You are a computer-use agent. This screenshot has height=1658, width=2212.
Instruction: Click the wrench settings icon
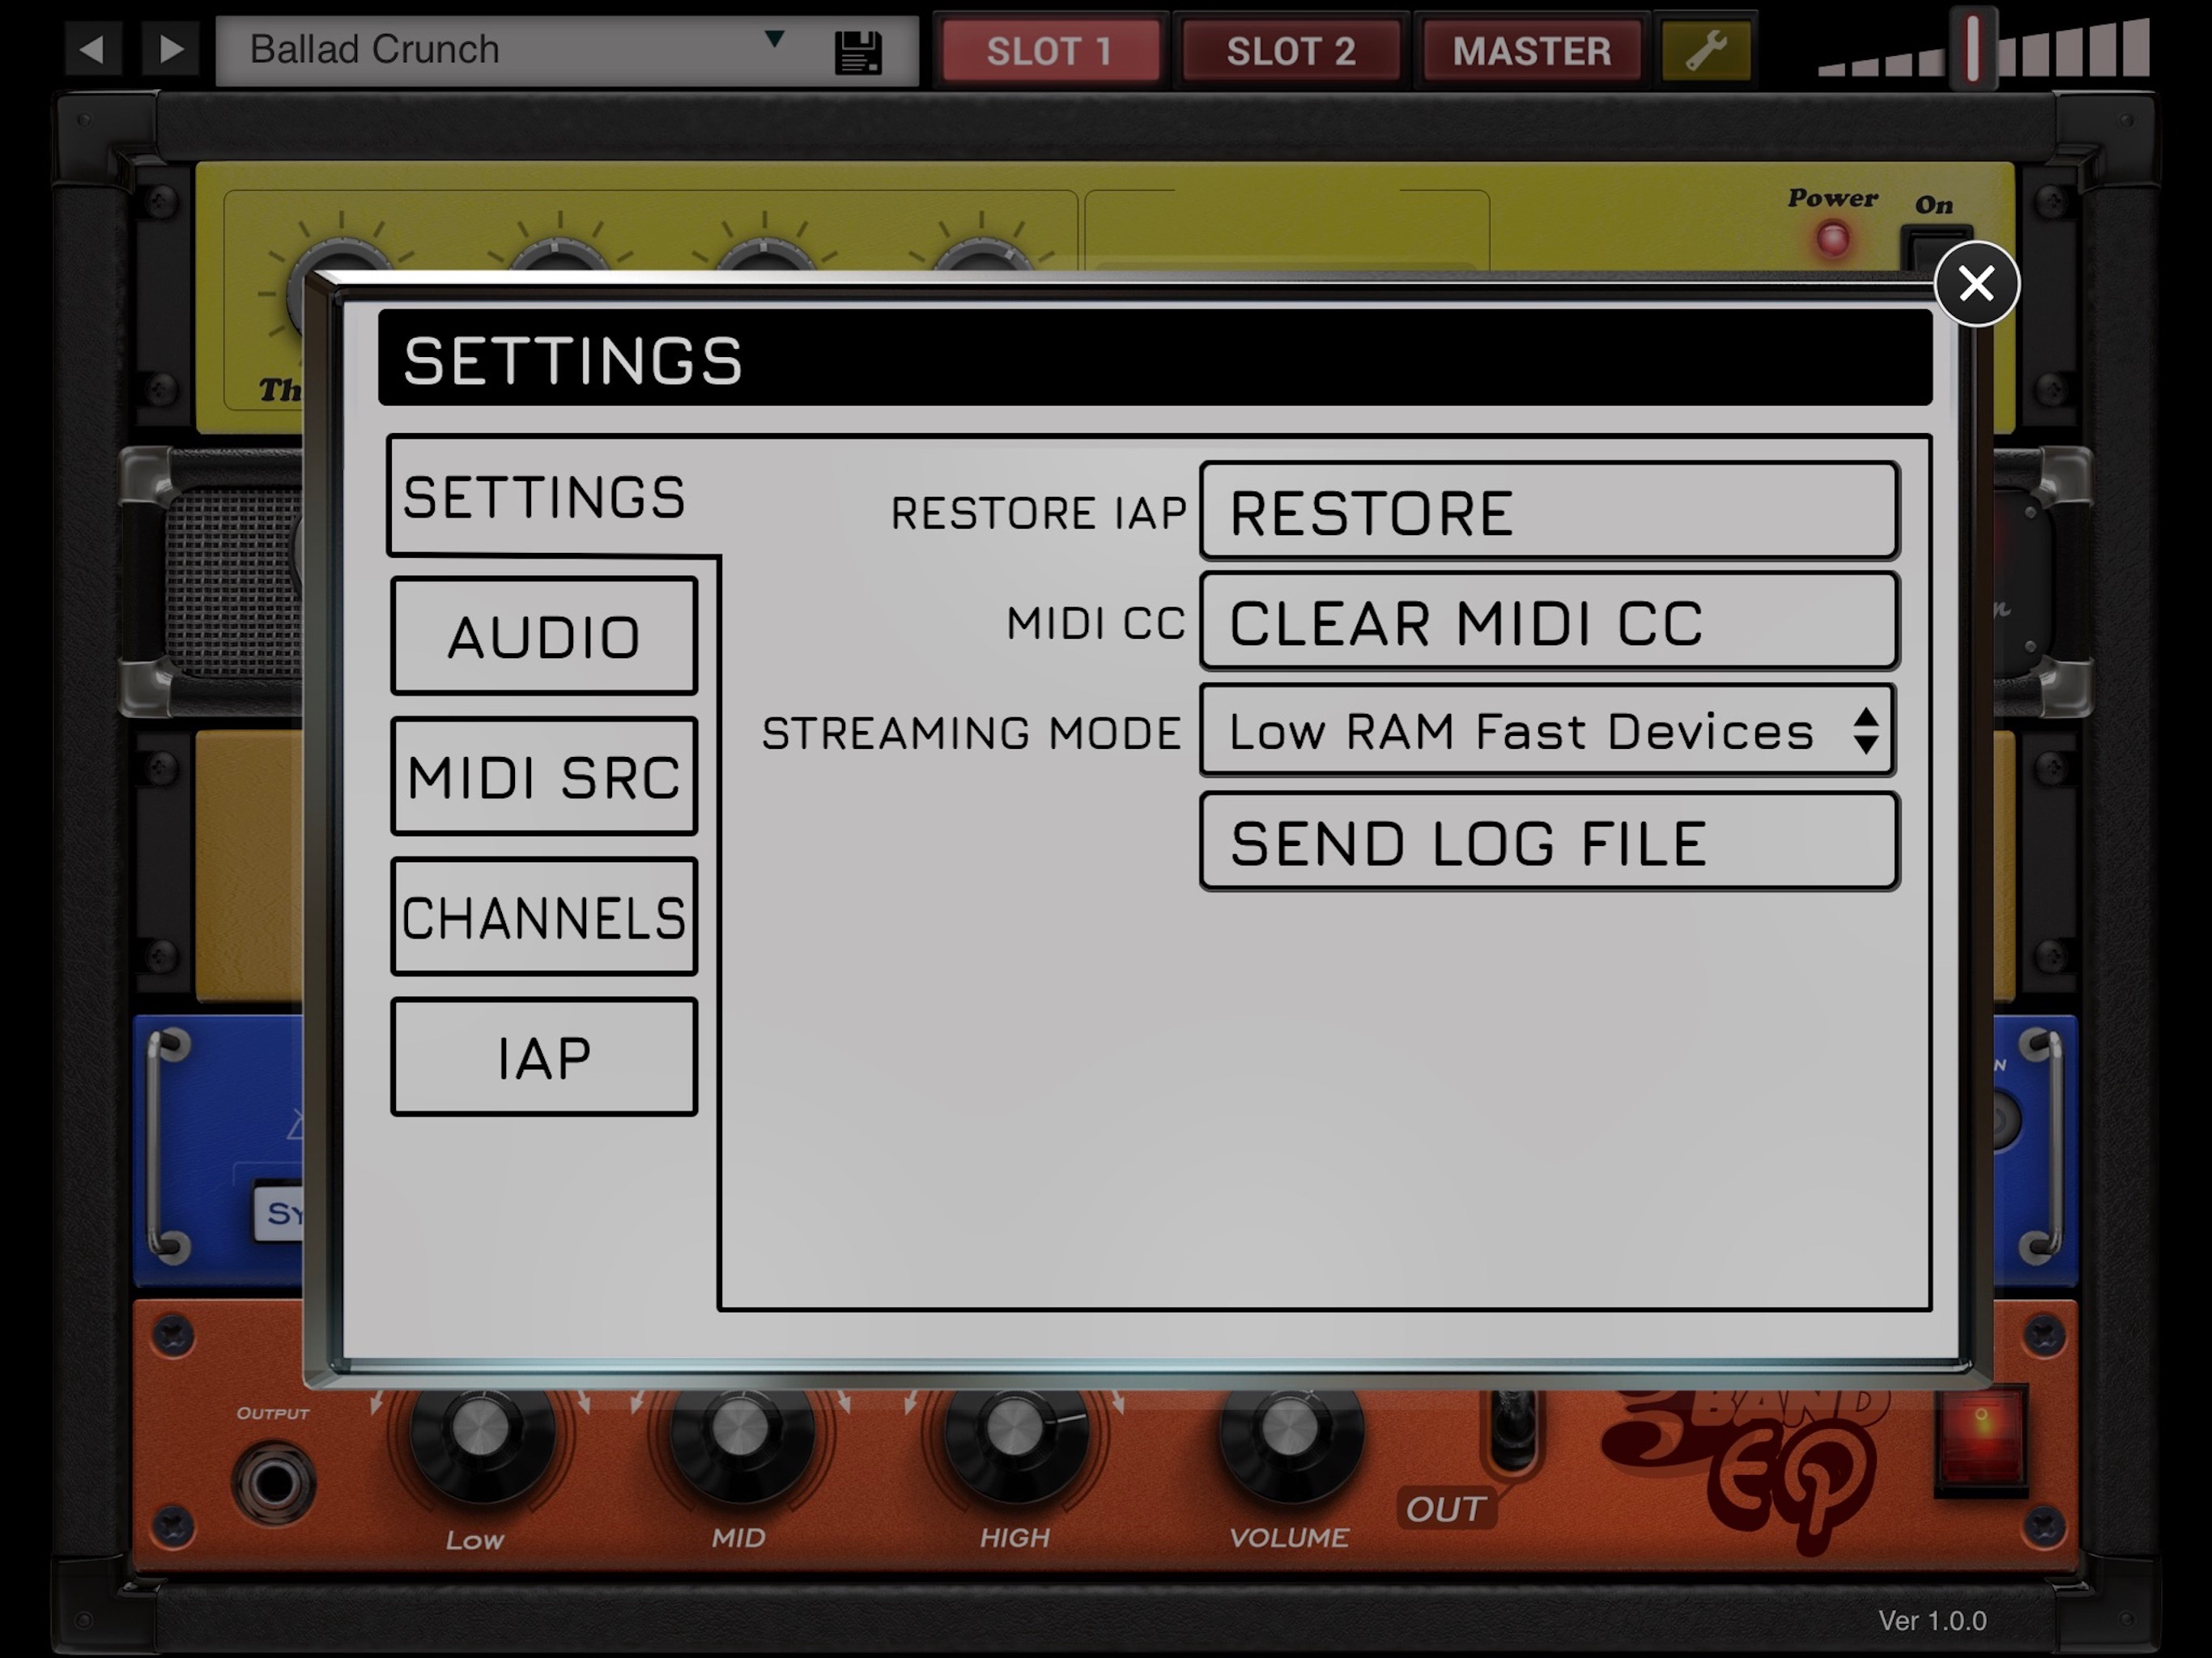point(1706,50)
